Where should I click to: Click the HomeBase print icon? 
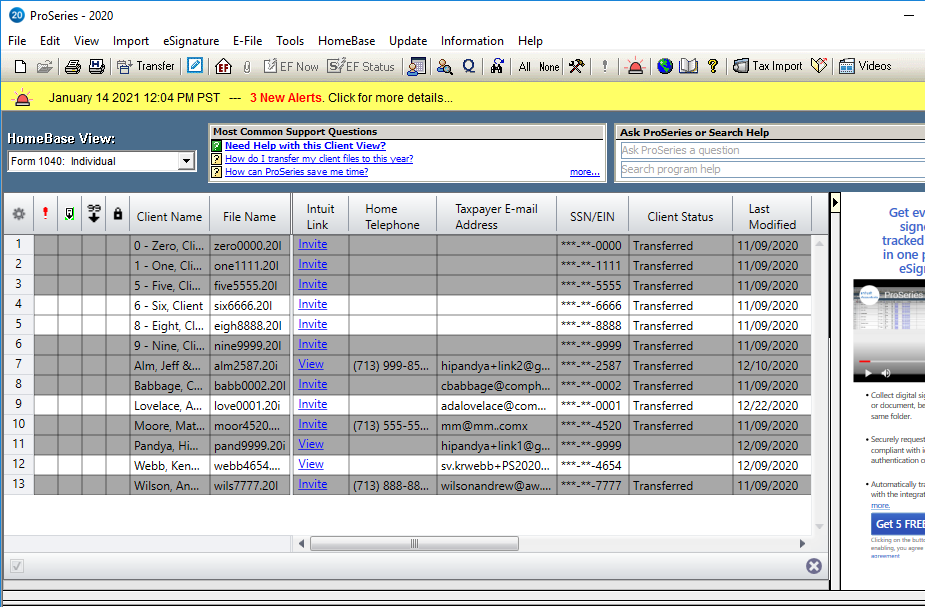[96, 66]
